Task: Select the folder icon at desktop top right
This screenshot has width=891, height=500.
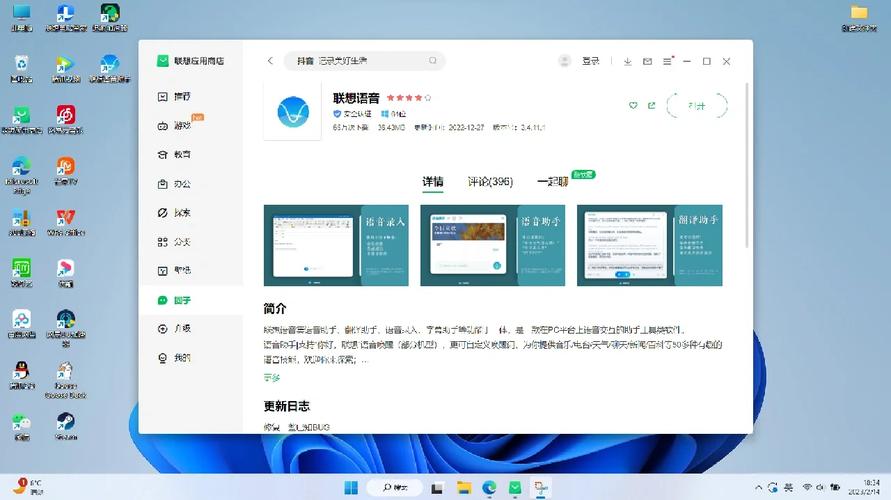Action: pos(859,17)
